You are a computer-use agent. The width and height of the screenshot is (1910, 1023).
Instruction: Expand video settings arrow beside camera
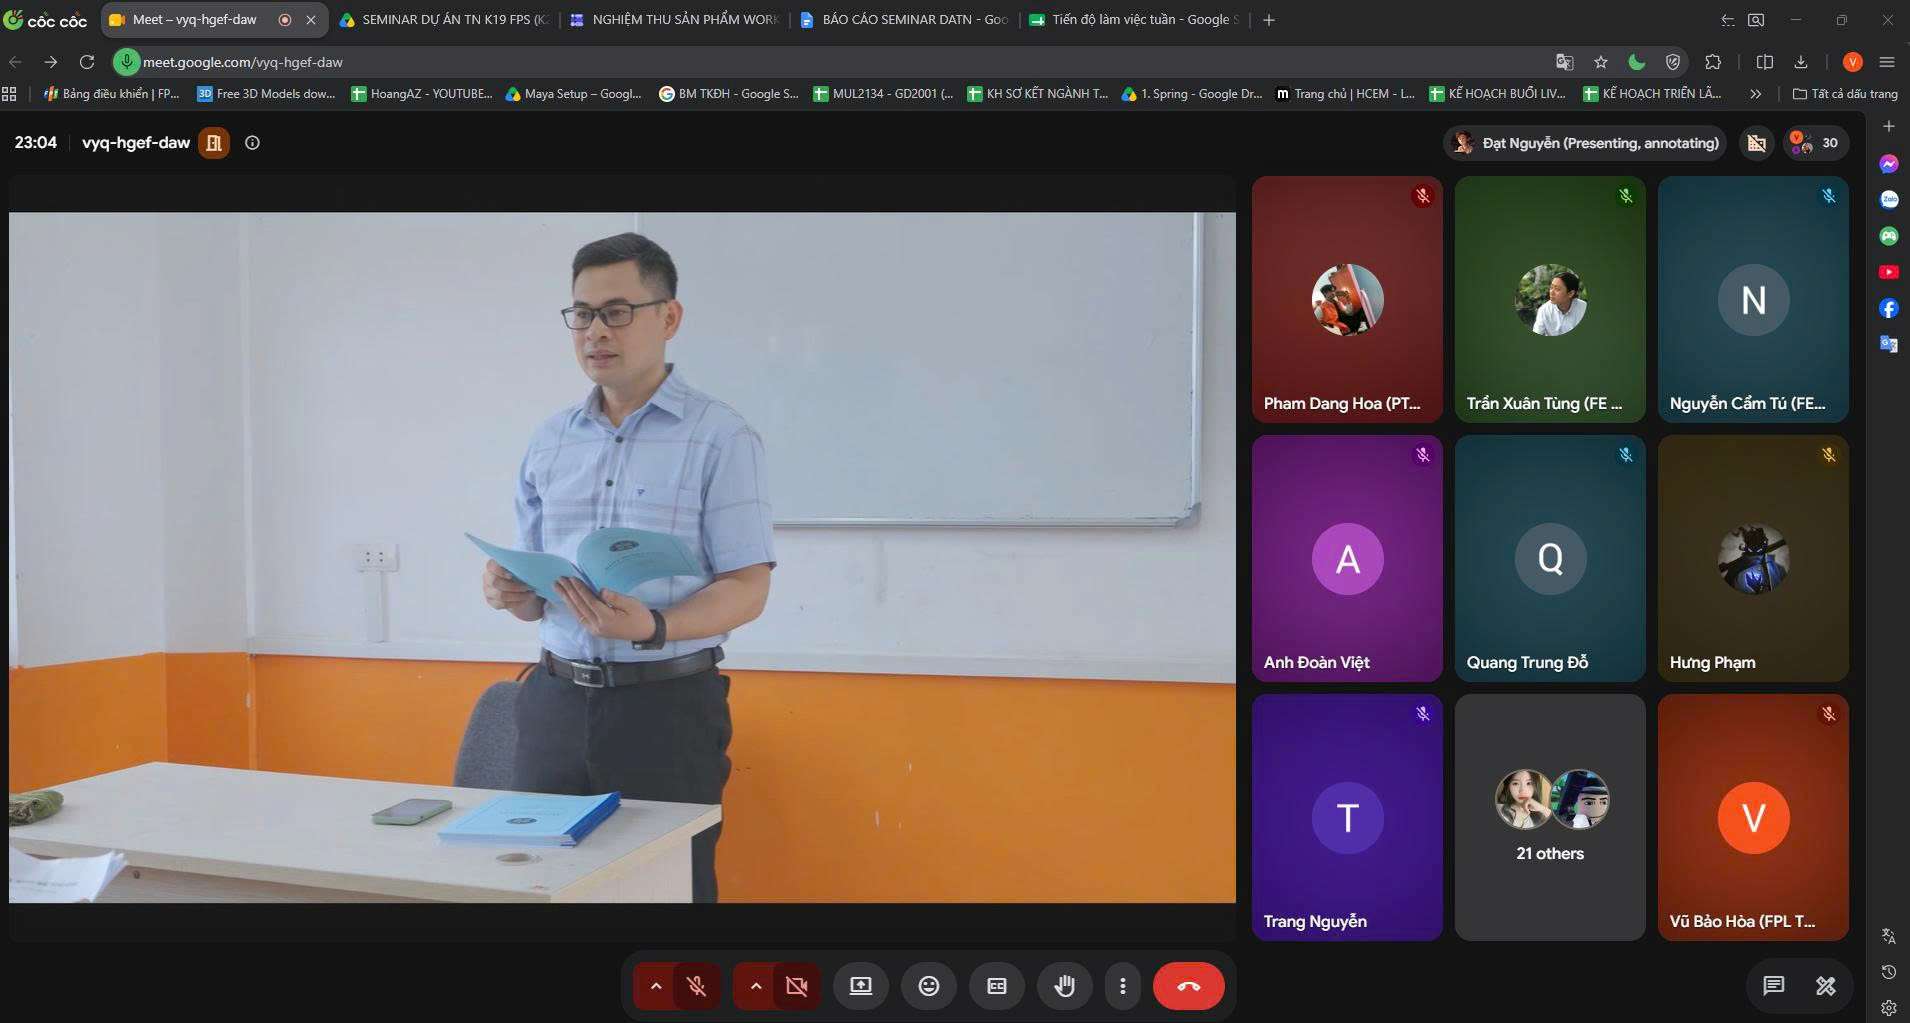tap(756, 986)
